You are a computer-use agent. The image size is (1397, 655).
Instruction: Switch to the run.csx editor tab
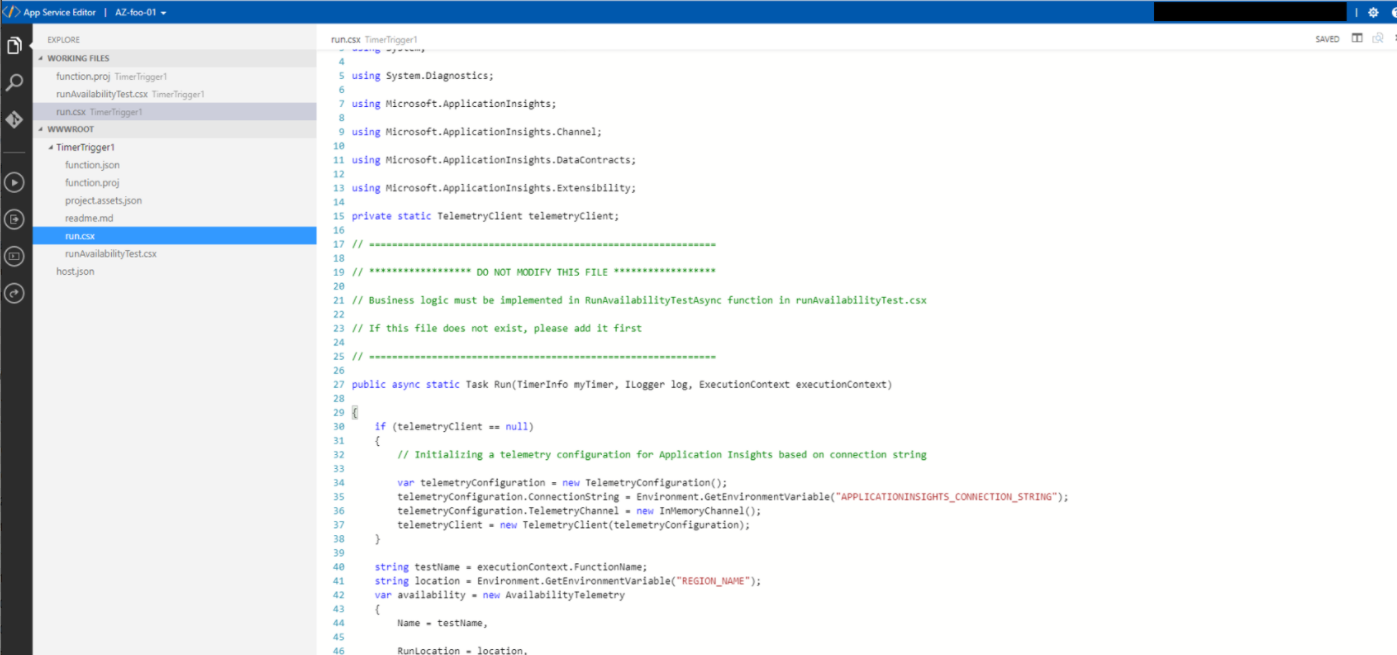click(345, 38)
